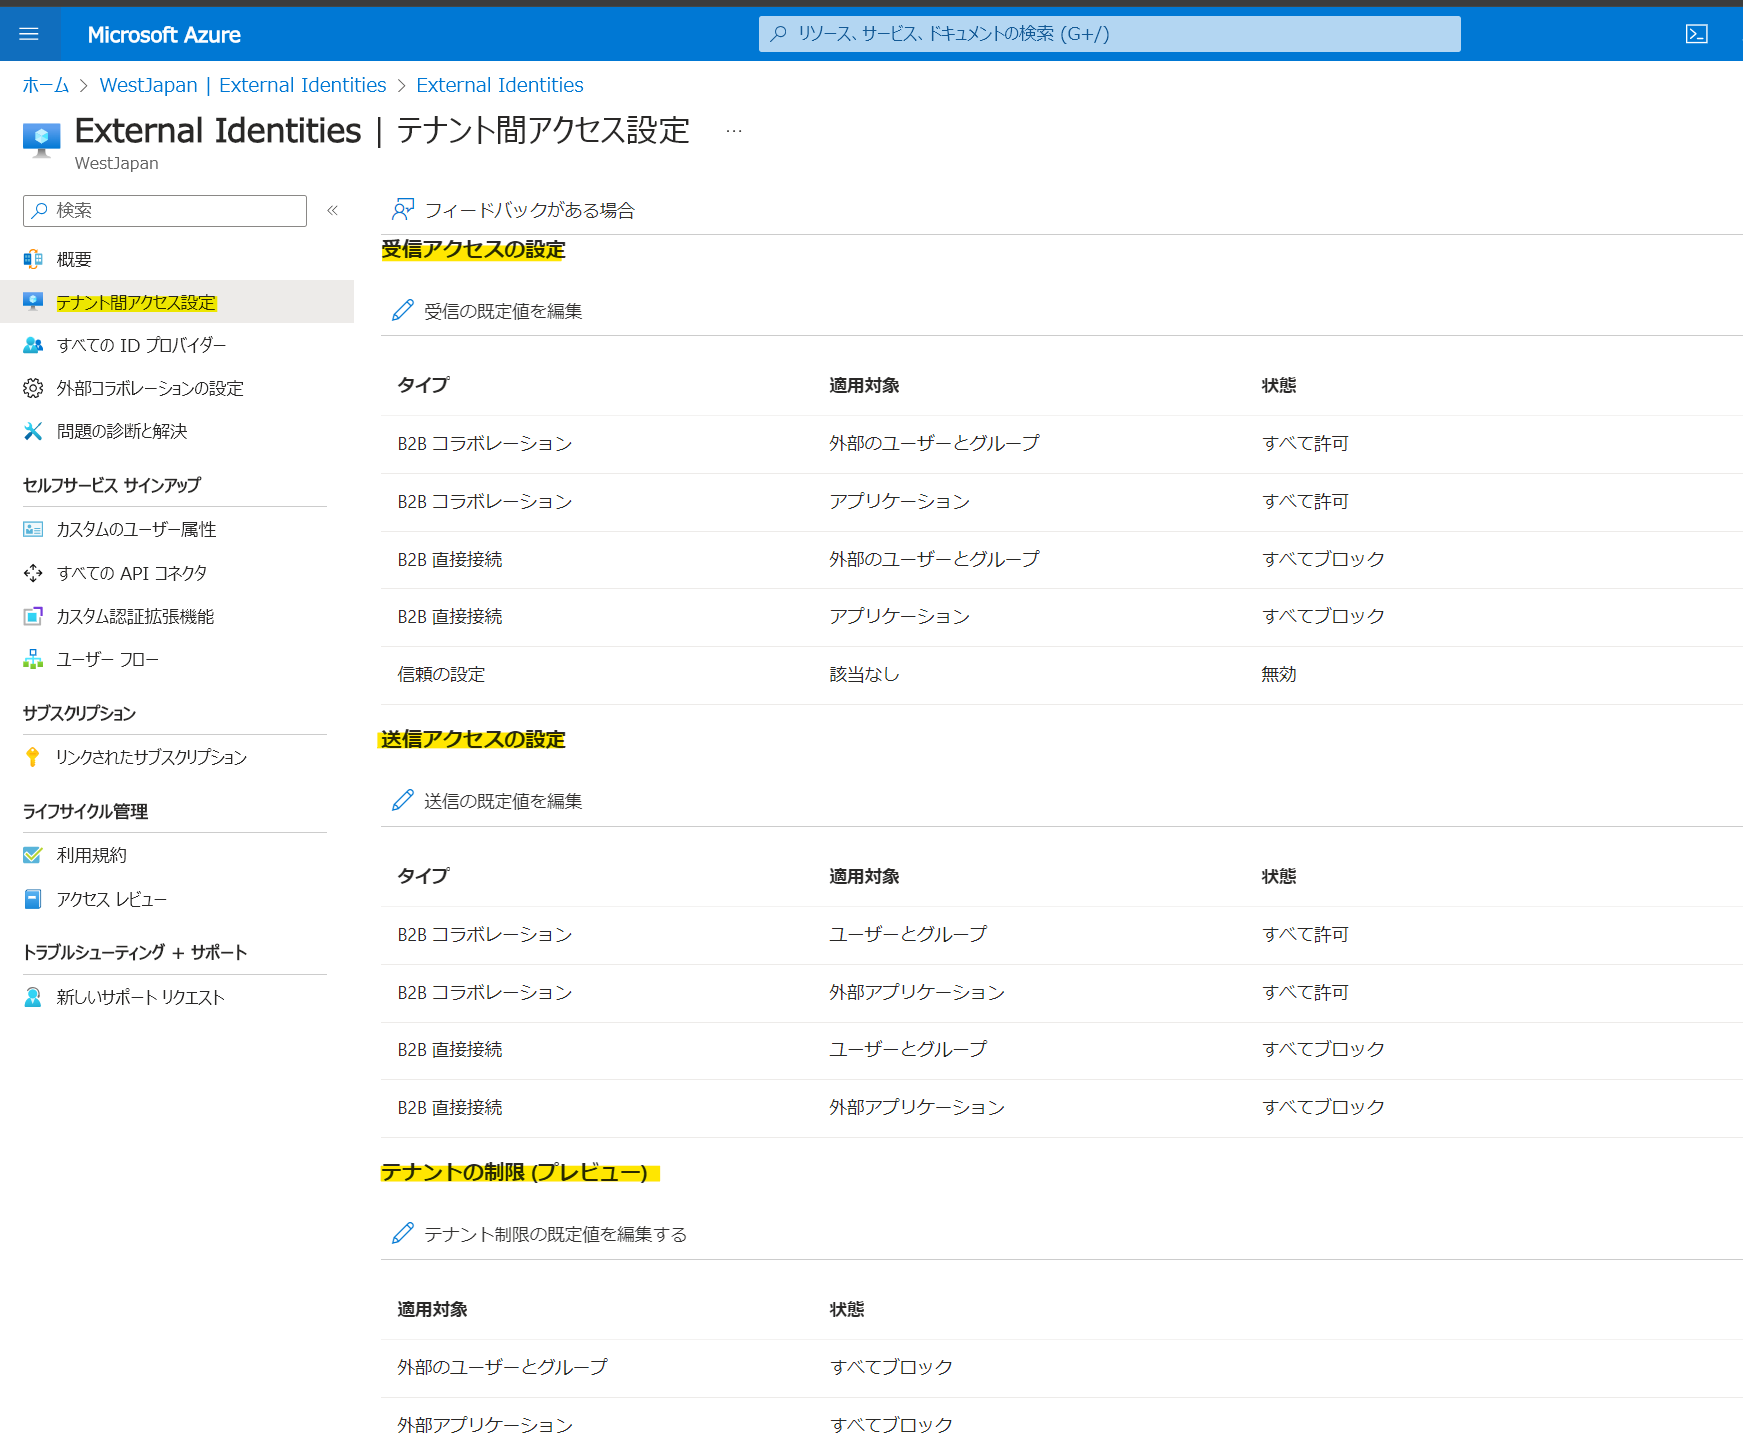Click the すべての API コネクタ icon
This screenshot has height=1447, width=1743.
(33, 573)
